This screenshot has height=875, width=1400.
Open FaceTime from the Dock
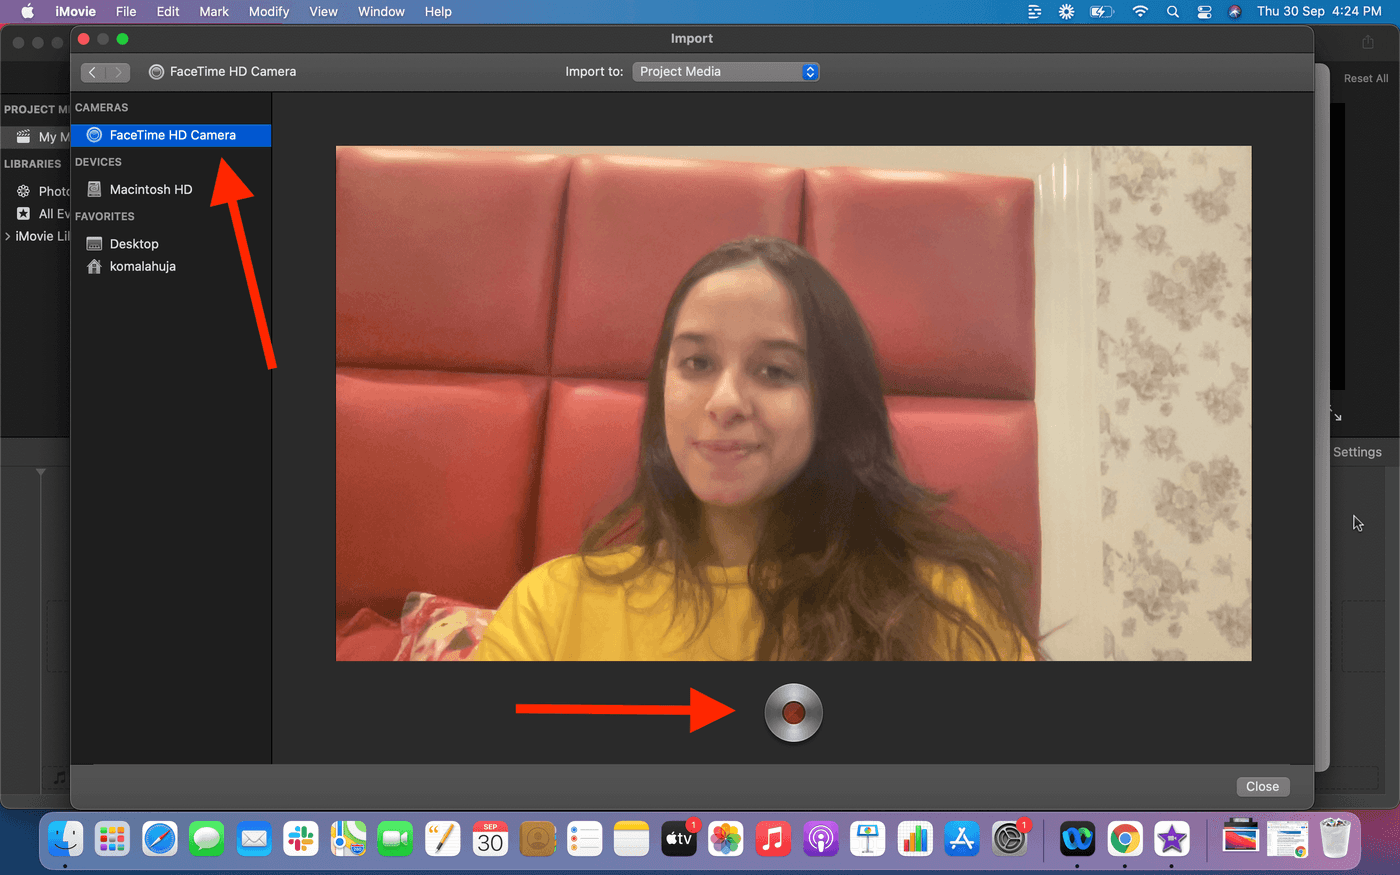point(395,839)
